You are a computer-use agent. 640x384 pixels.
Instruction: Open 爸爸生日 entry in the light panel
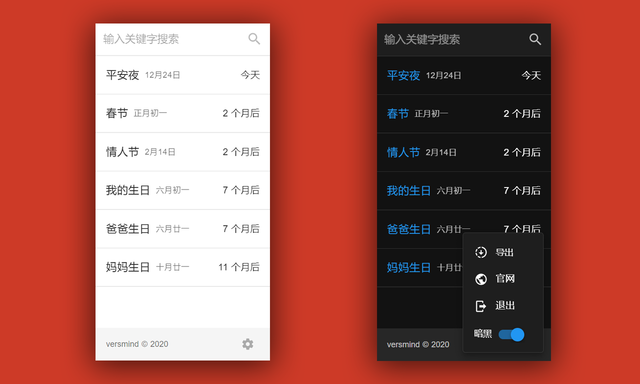(182, 229)
